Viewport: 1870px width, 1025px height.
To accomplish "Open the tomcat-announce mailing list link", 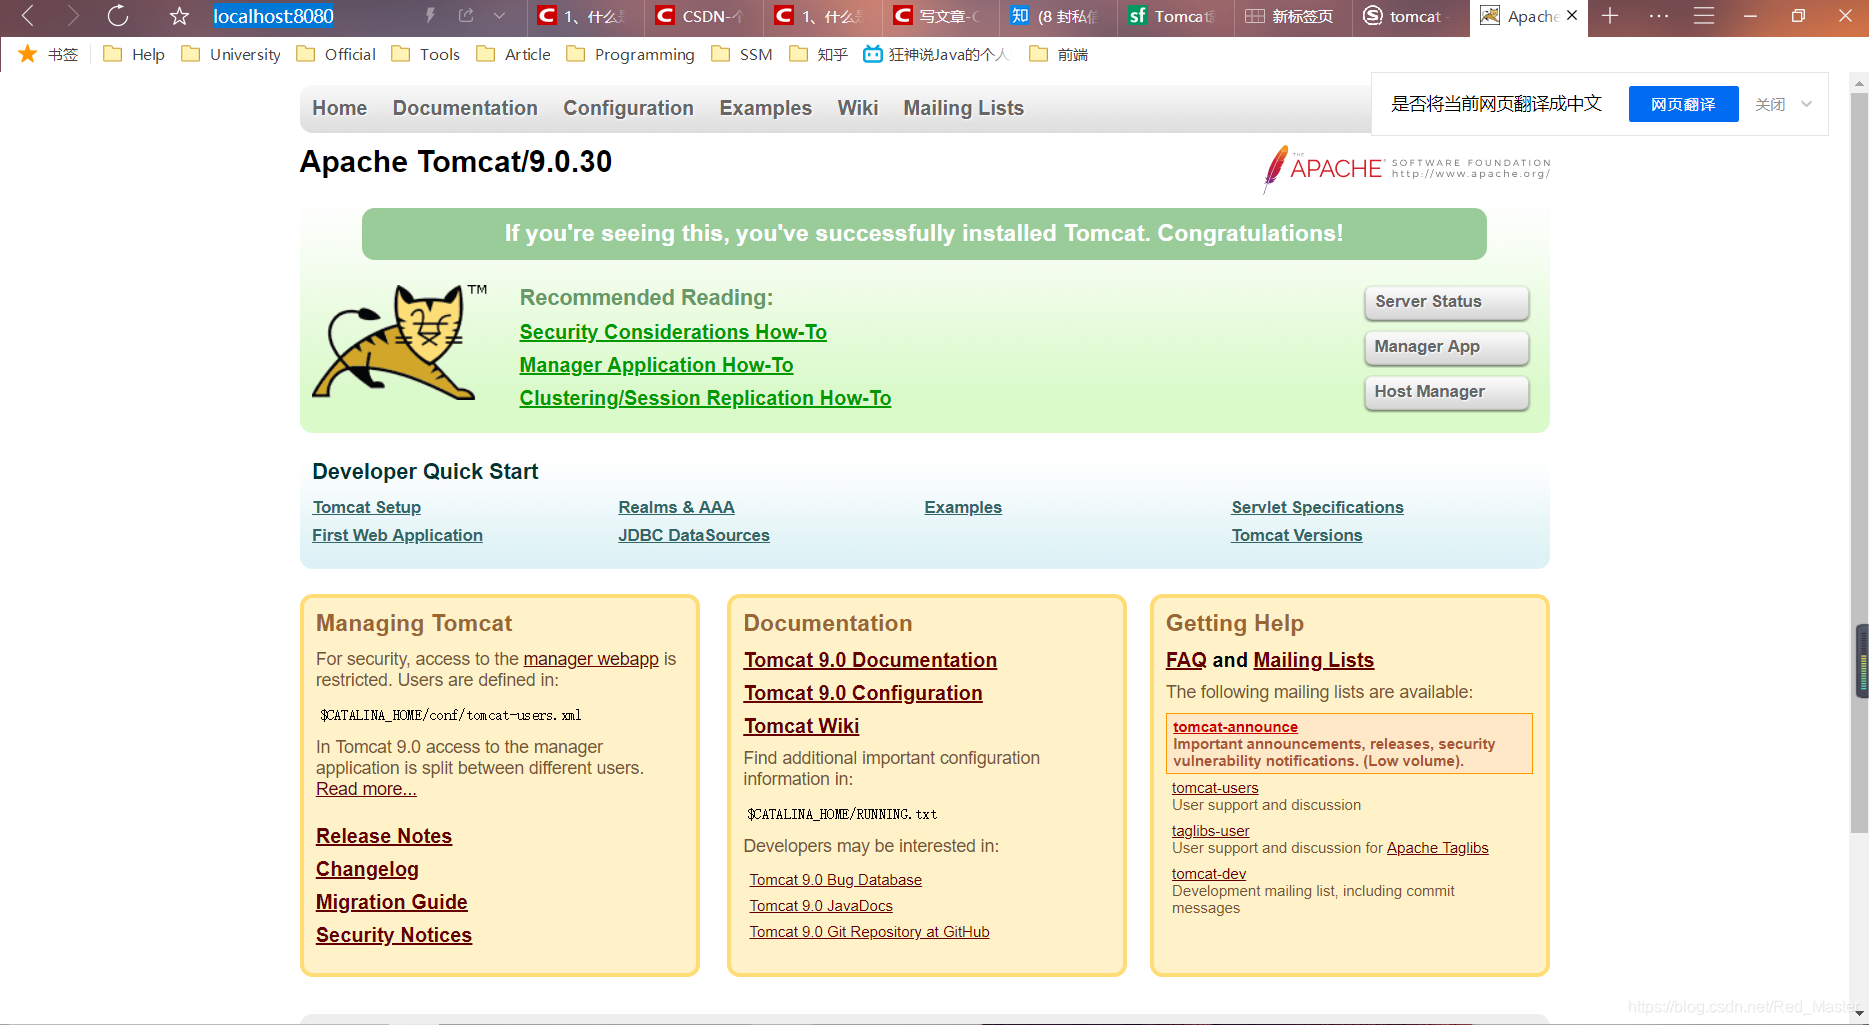I will [1235, 727].
